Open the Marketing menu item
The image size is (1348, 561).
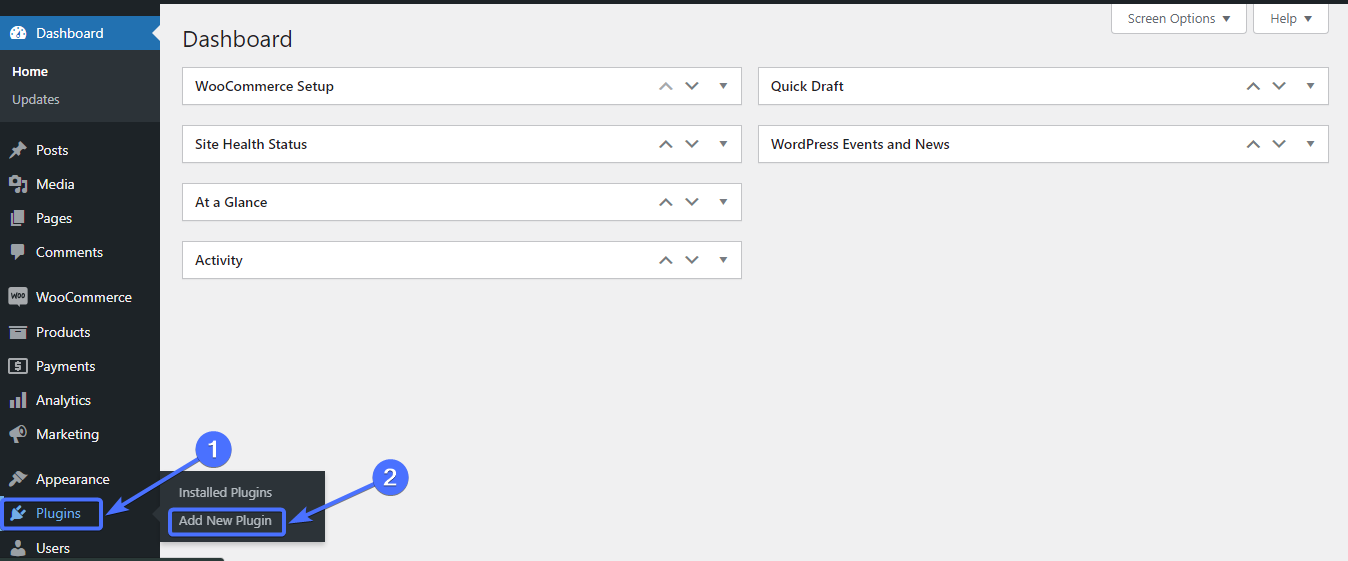coord(80,434)
